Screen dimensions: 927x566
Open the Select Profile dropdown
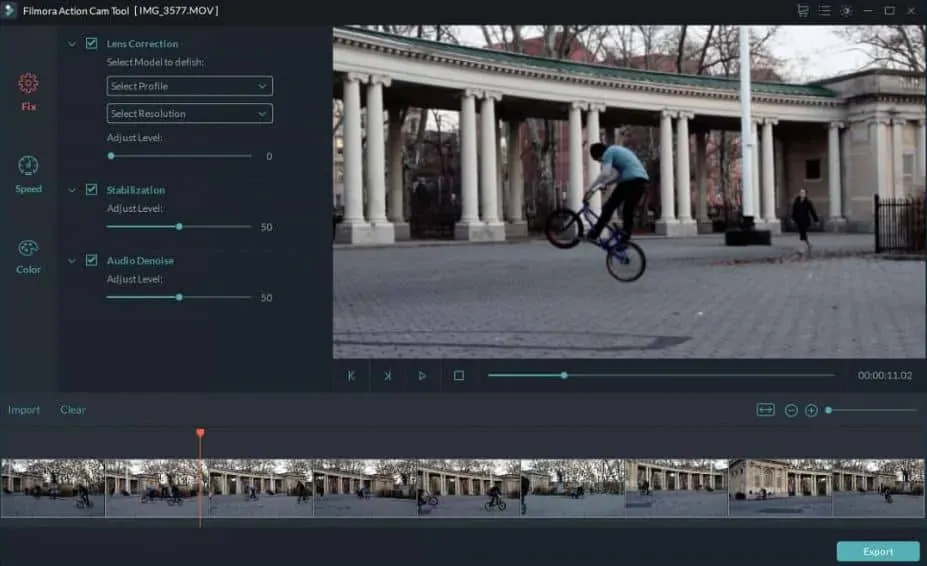[189, 86]
